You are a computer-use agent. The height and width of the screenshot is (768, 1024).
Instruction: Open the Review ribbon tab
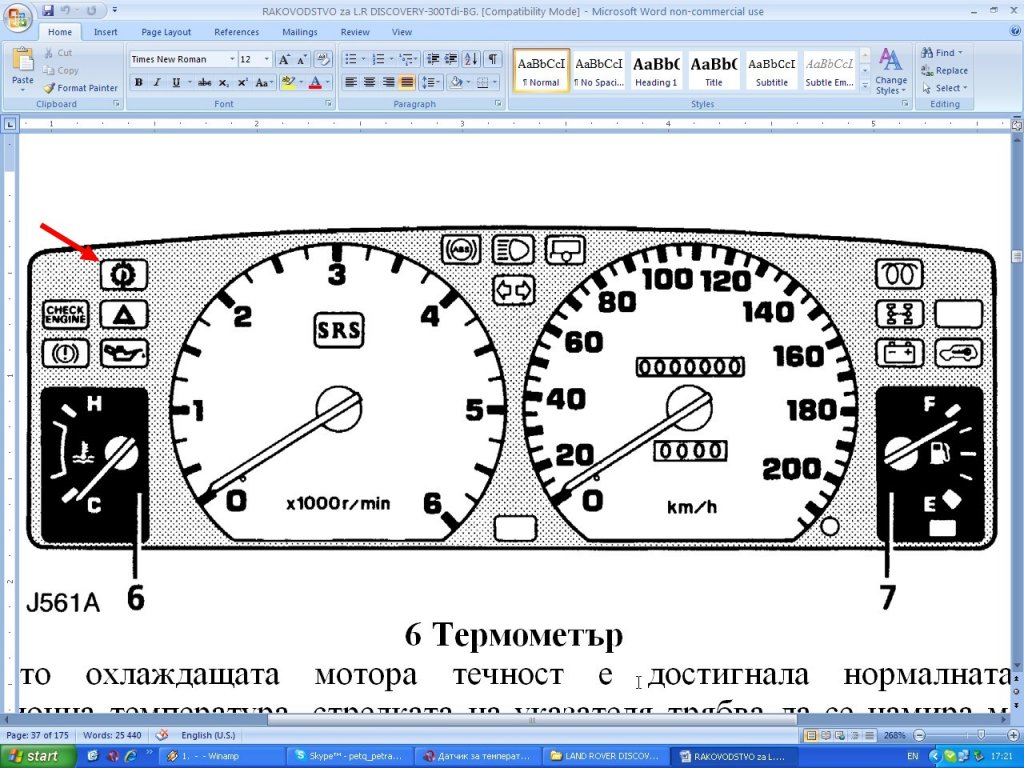click(x=355, y=32)
